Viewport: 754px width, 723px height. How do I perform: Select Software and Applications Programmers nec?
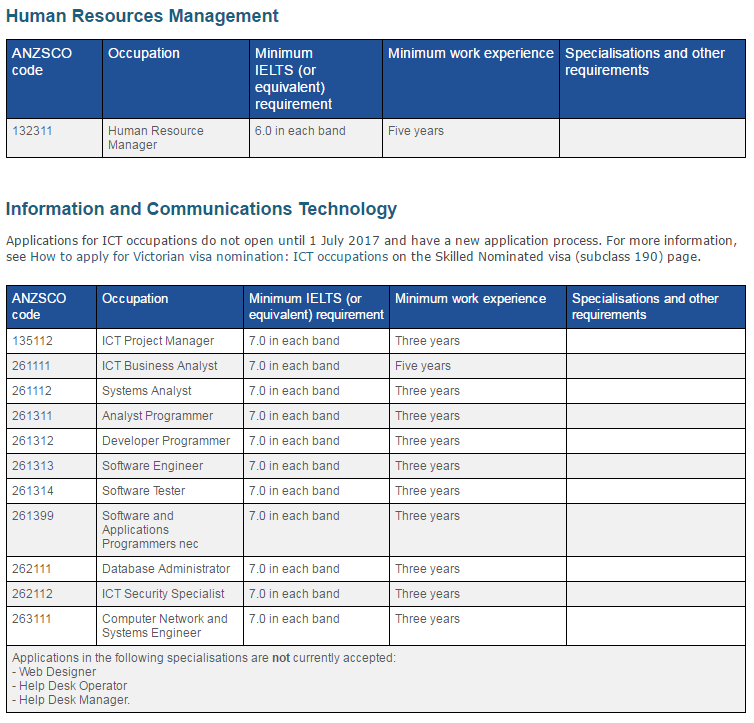(150, 530)
